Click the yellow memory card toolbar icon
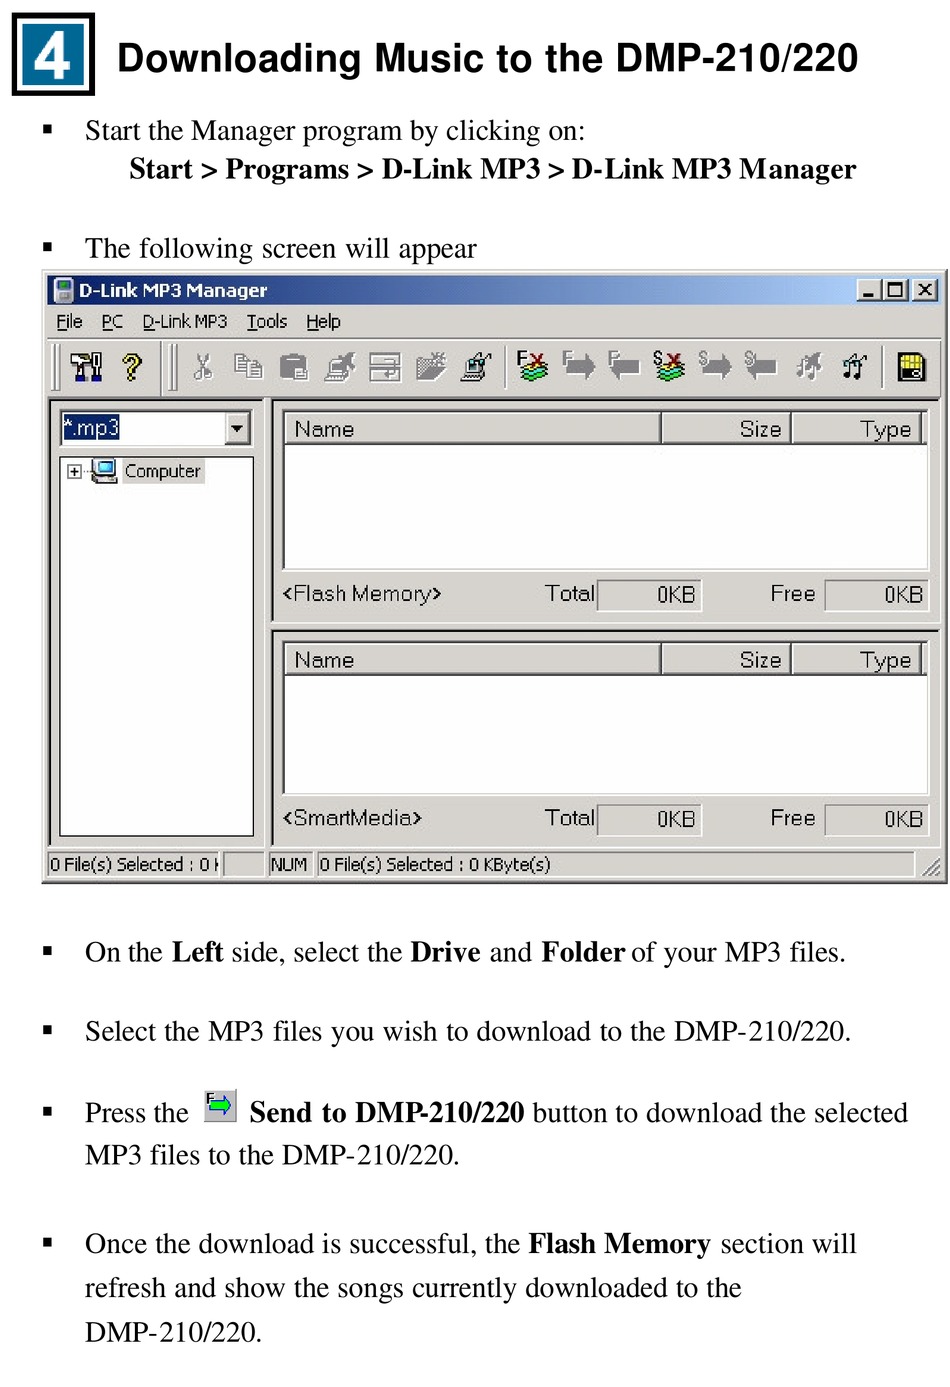Viewport: 950px width, 1387px height. point(911,367)
